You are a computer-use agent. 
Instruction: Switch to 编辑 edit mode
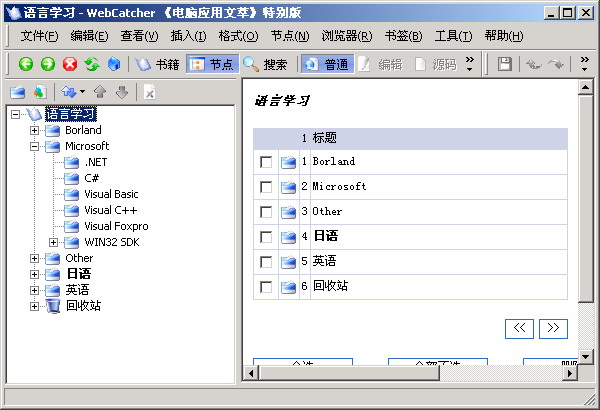tap(380, 64)
